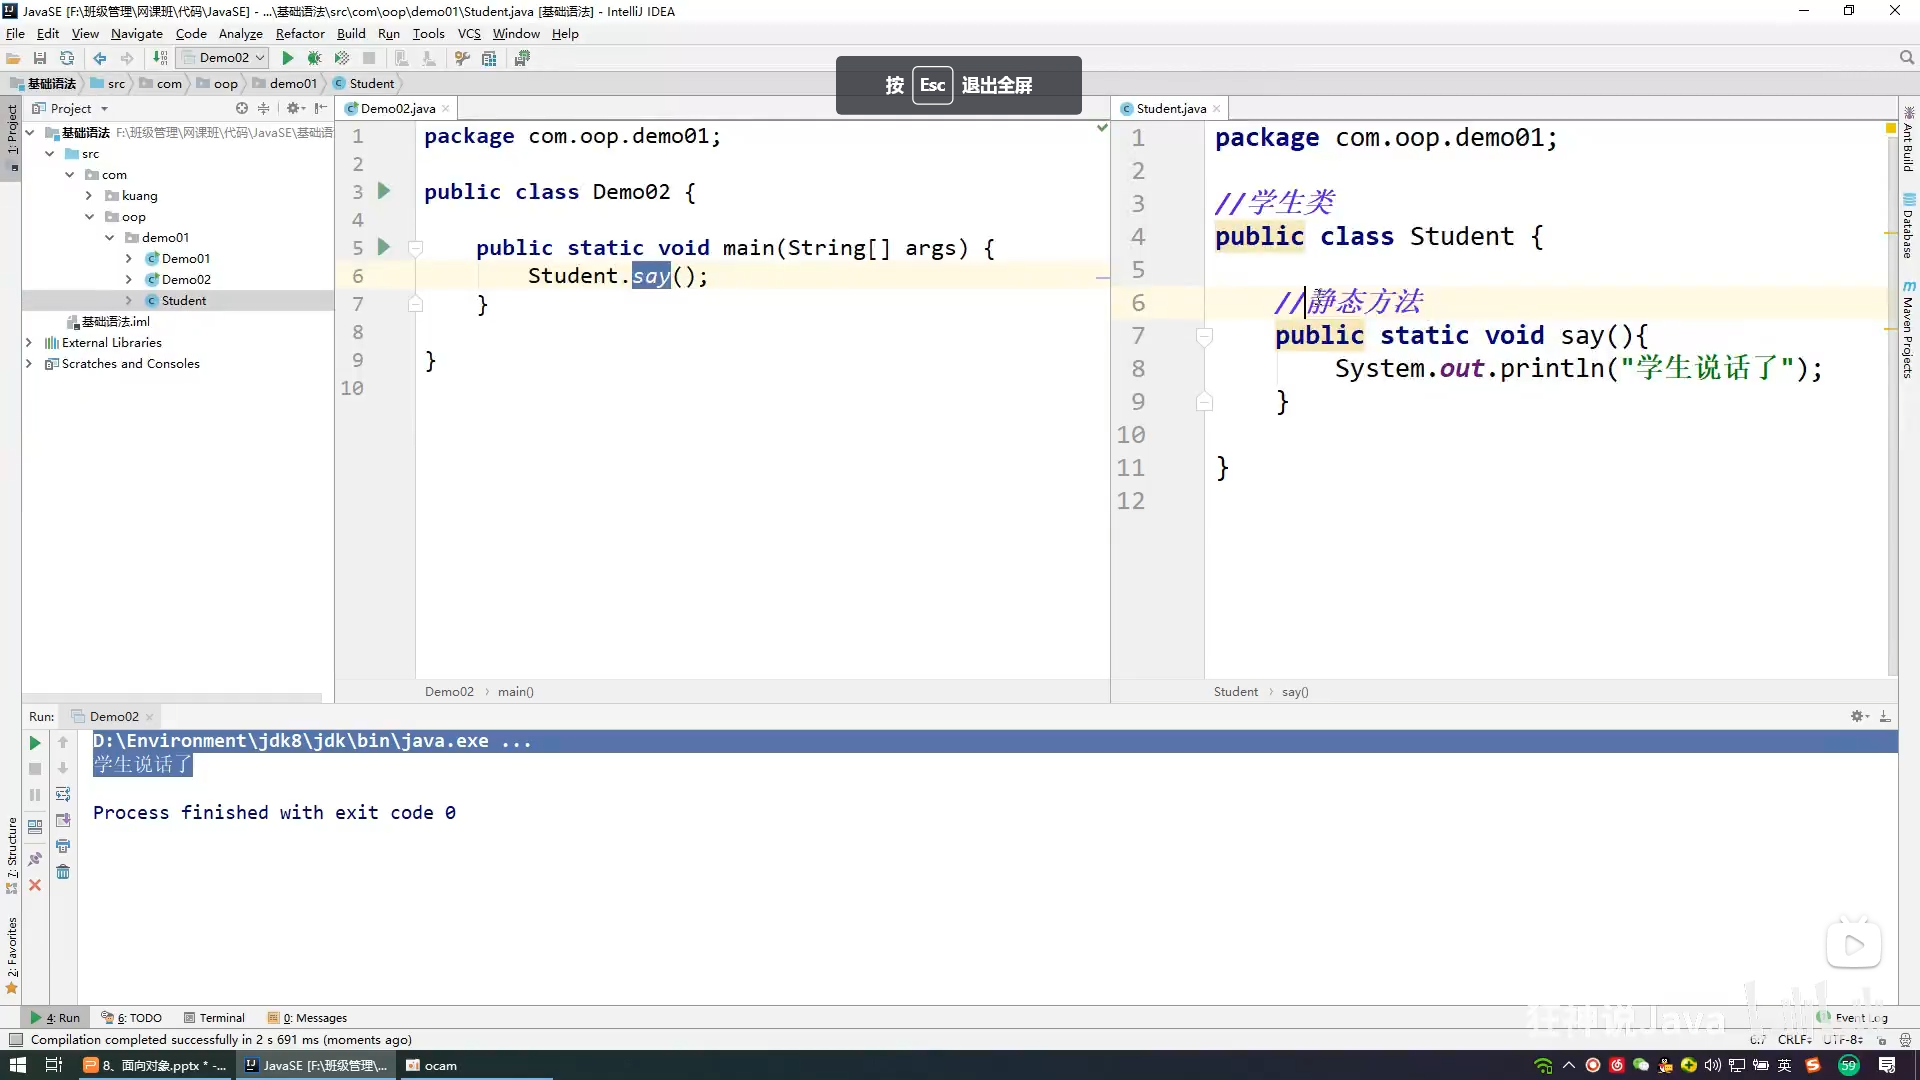
Task: Click Save All disk icon
Action: pos(40,58)
